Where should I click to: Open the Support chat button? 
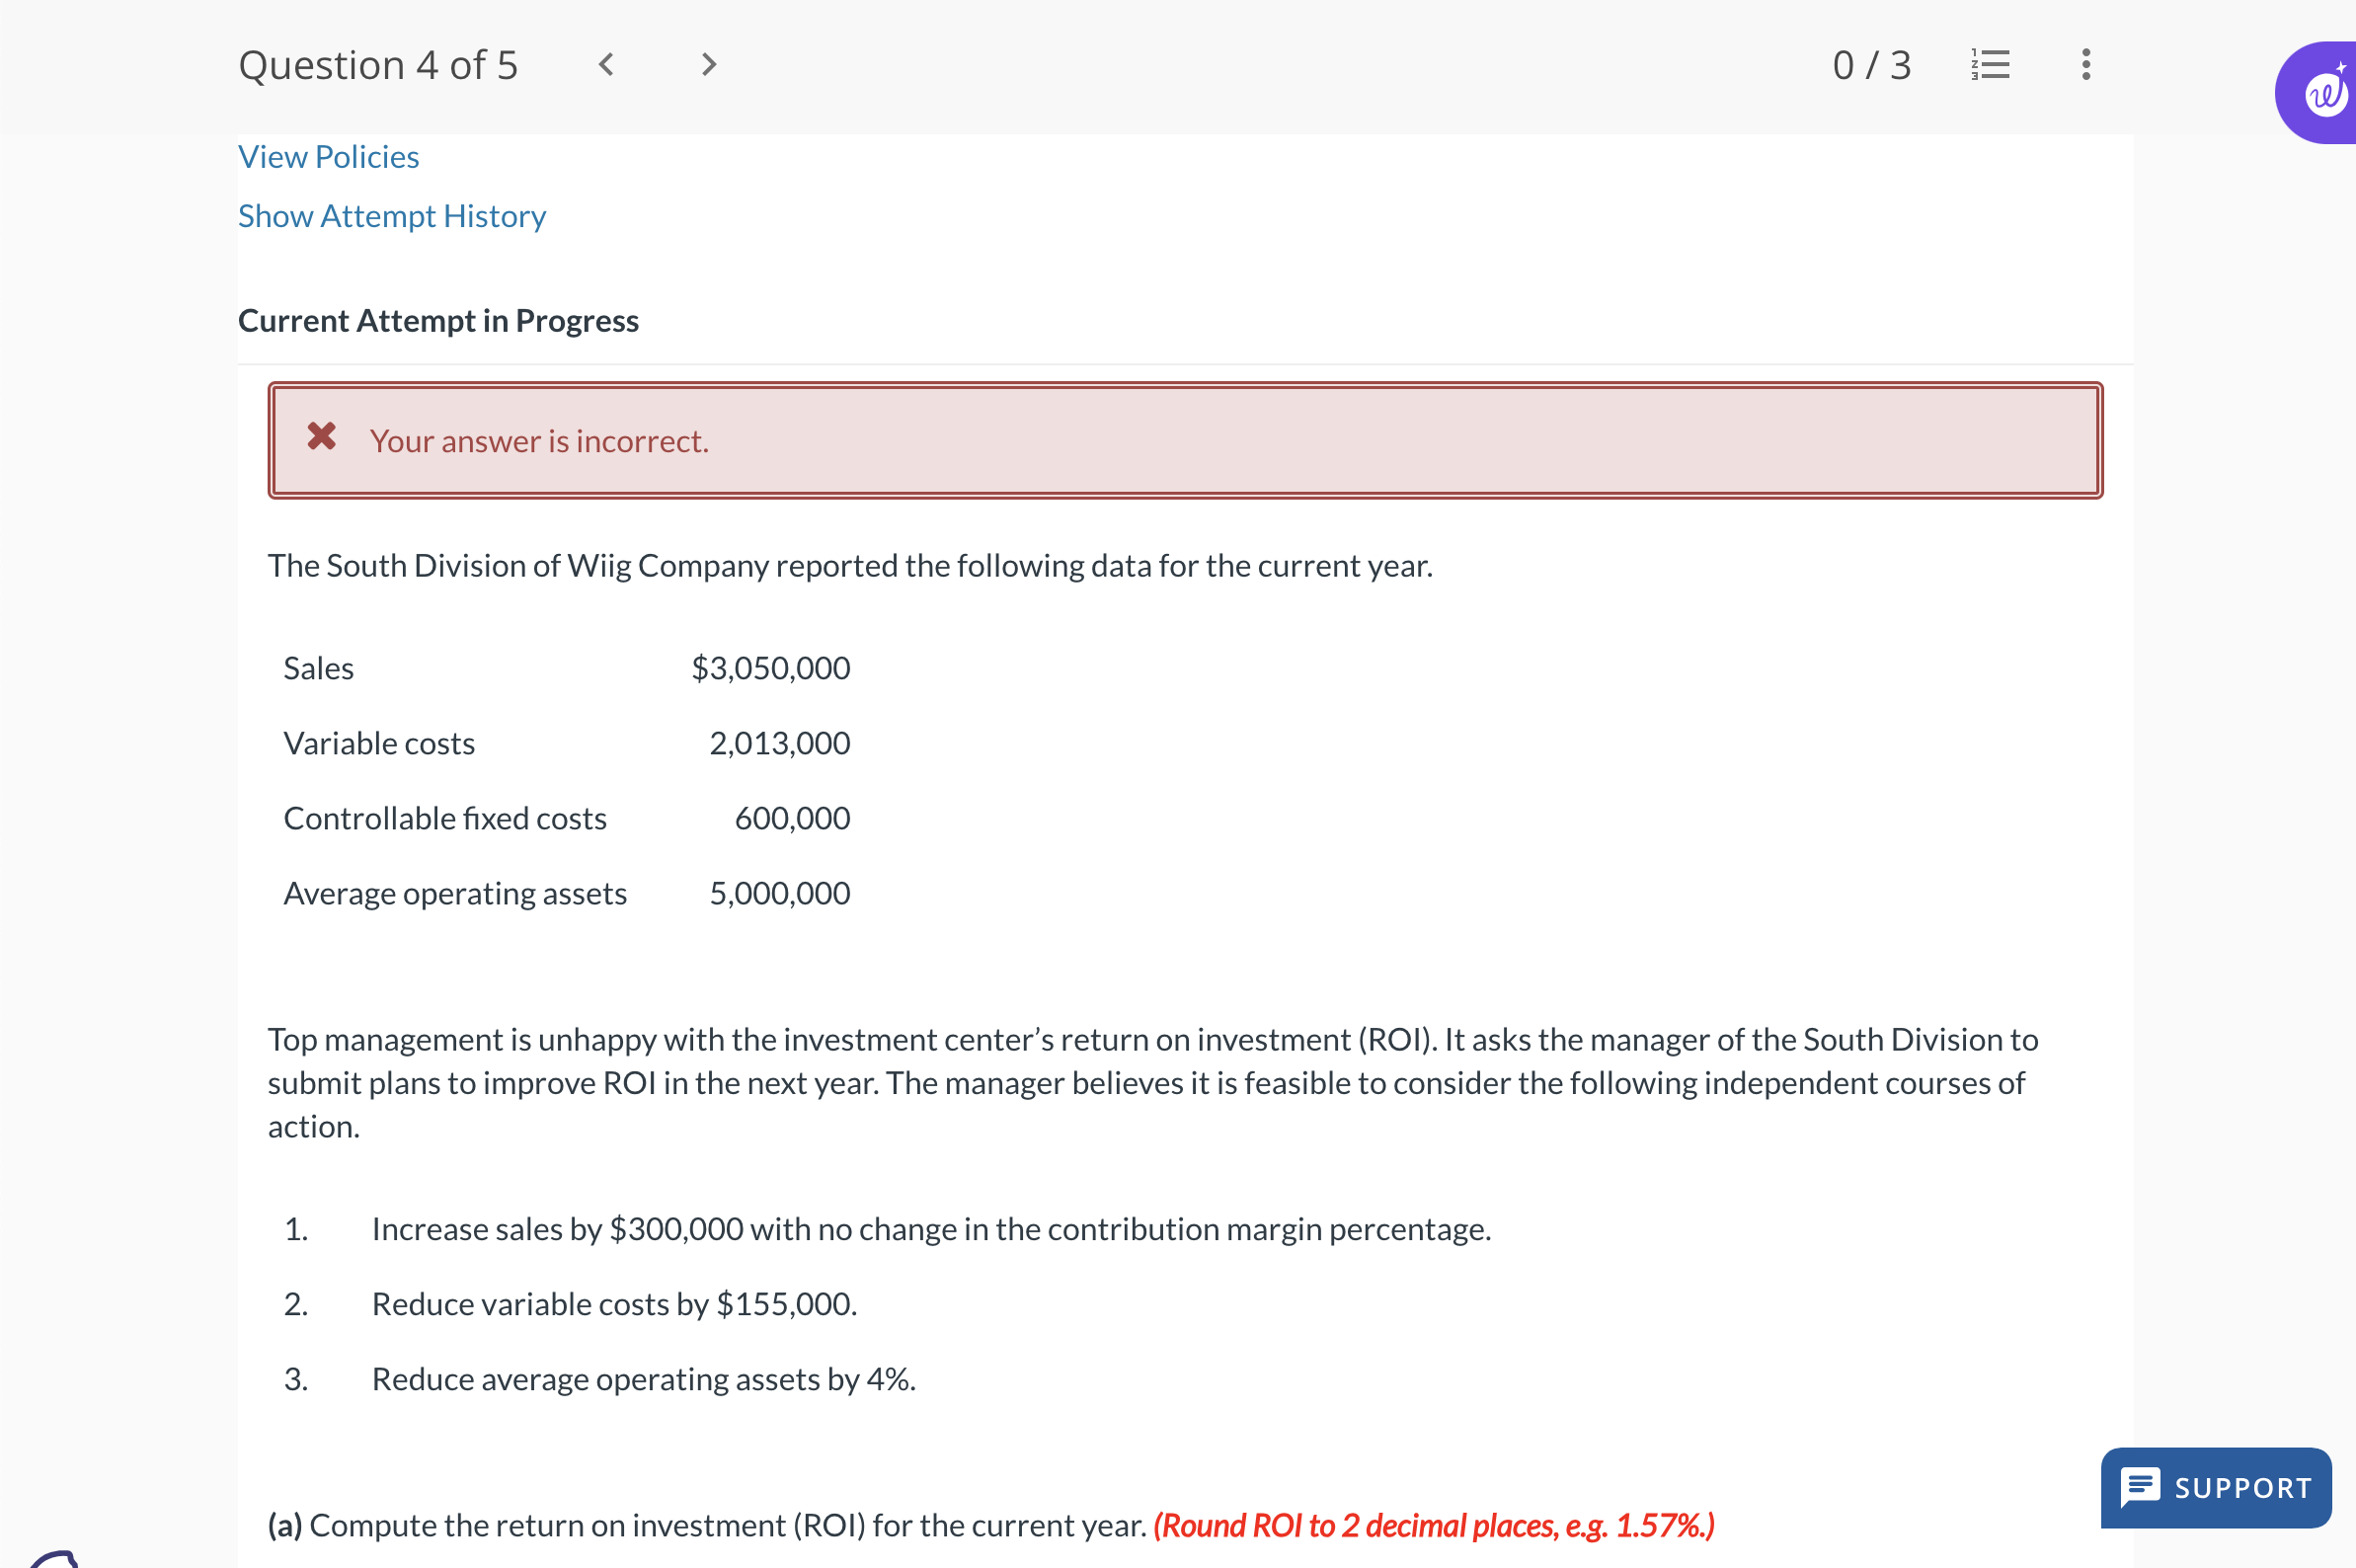[x=2215, y=1486]
